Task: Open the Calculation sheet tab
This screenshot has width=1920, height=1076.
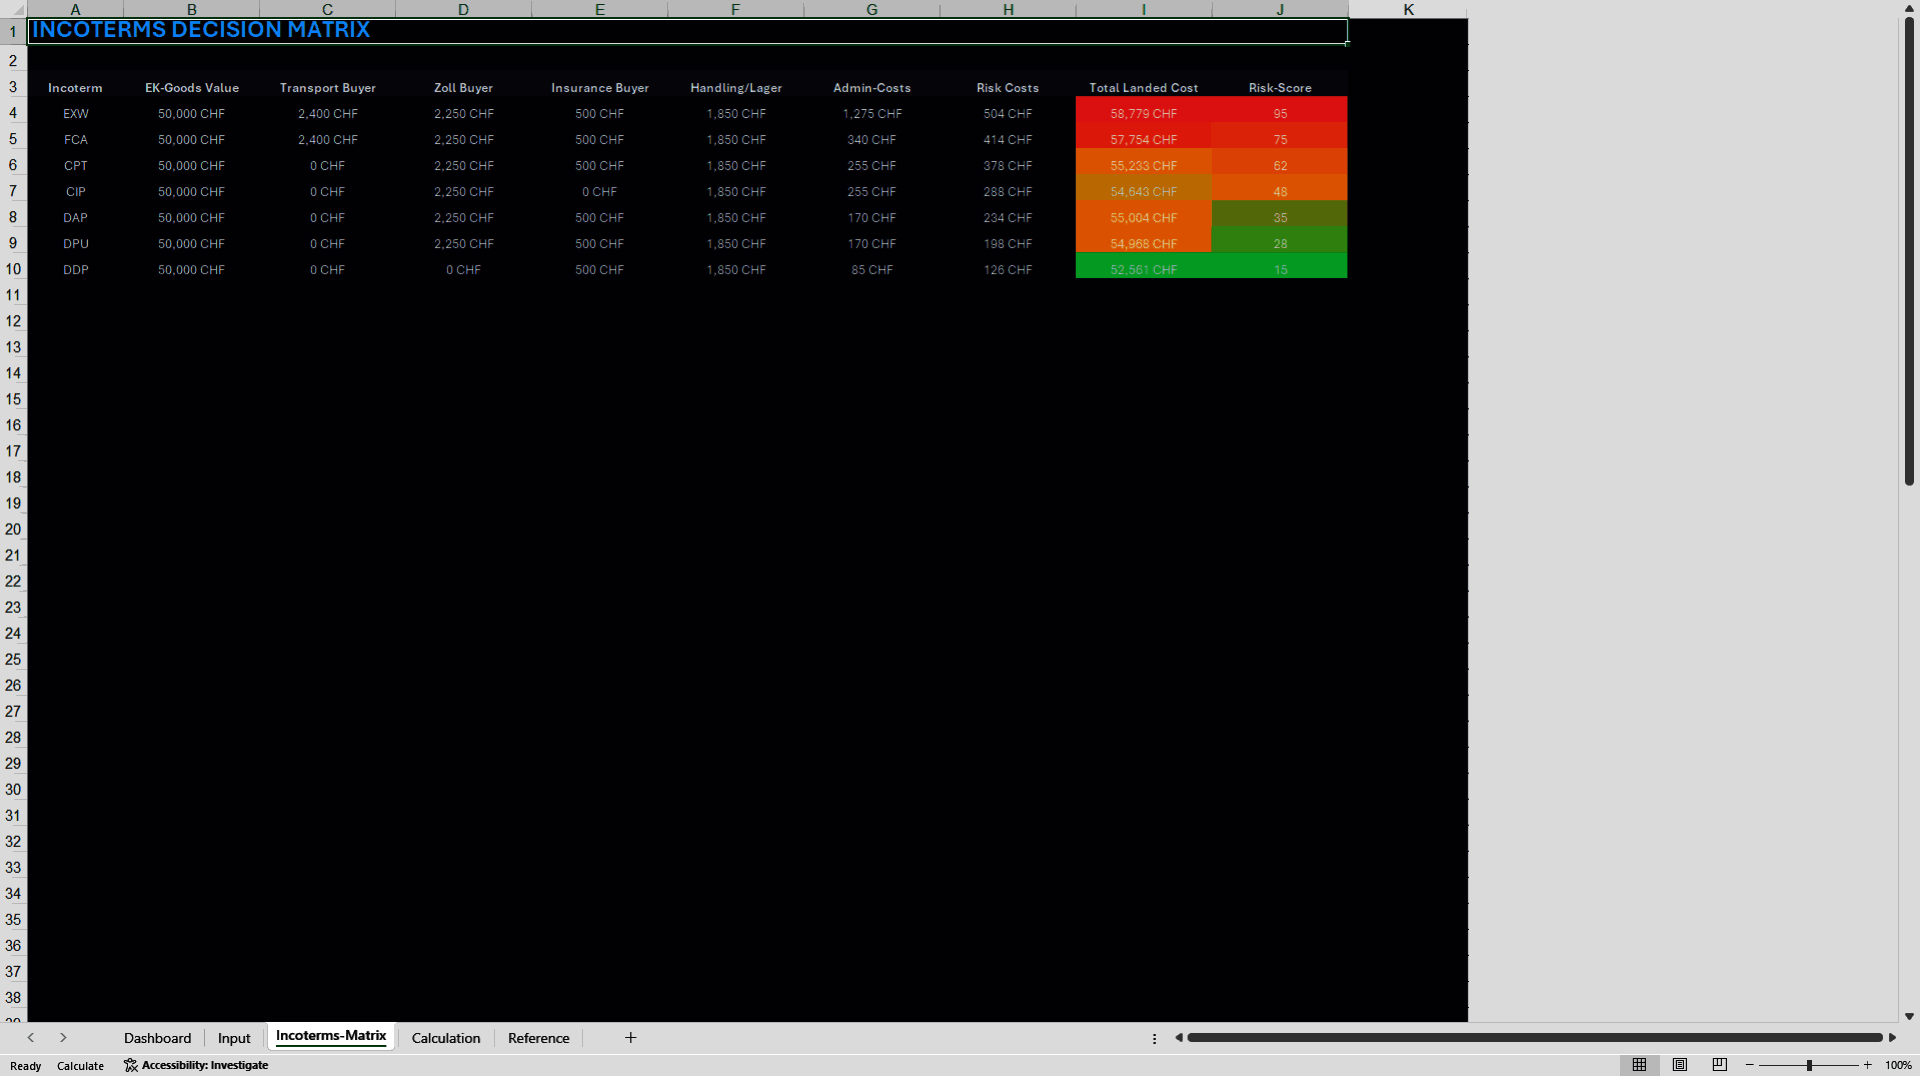Action: tap(446, 1038)
